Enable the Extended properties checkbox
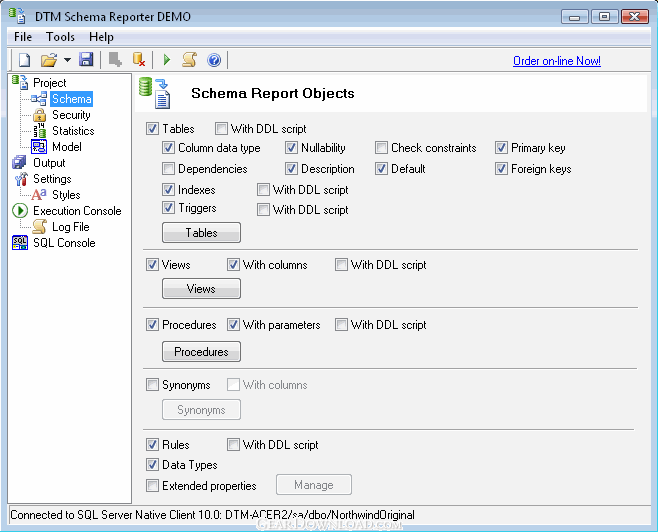This screenshot has width=658, height=532. (x=152, y=486)
